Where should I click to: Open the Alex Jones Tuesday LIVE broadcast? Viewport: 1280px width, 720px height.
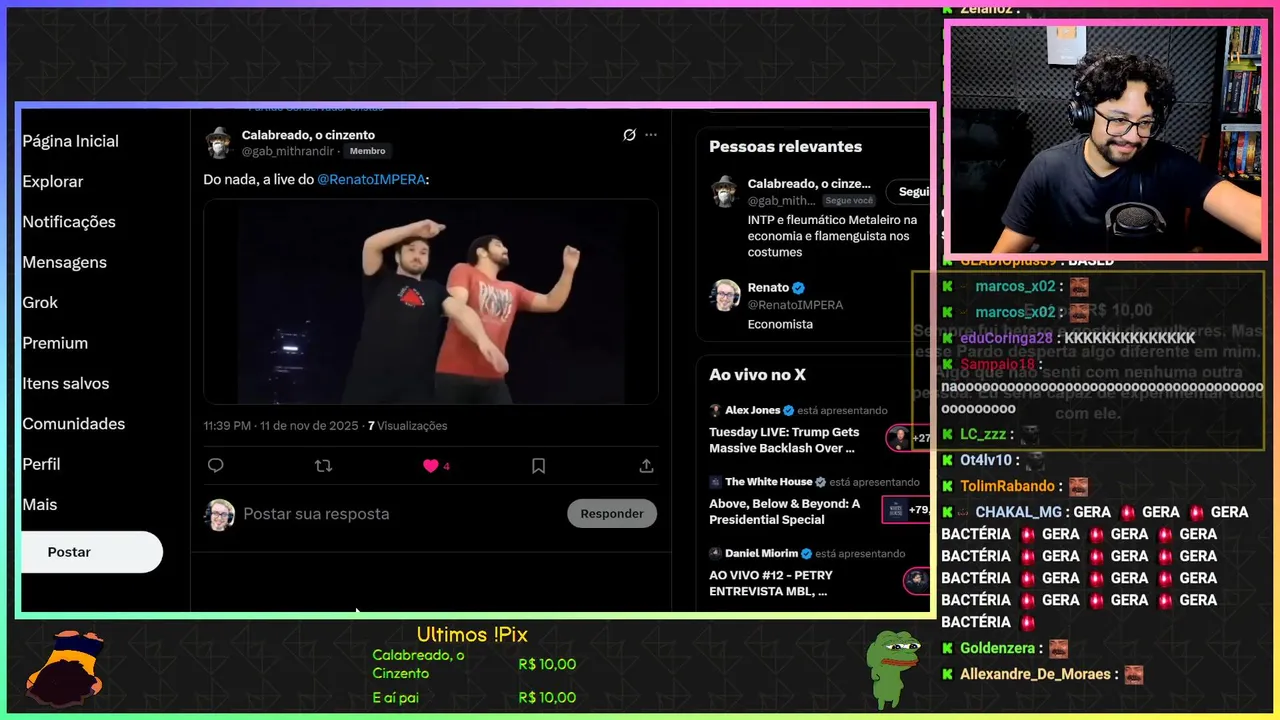coord(784,440)
